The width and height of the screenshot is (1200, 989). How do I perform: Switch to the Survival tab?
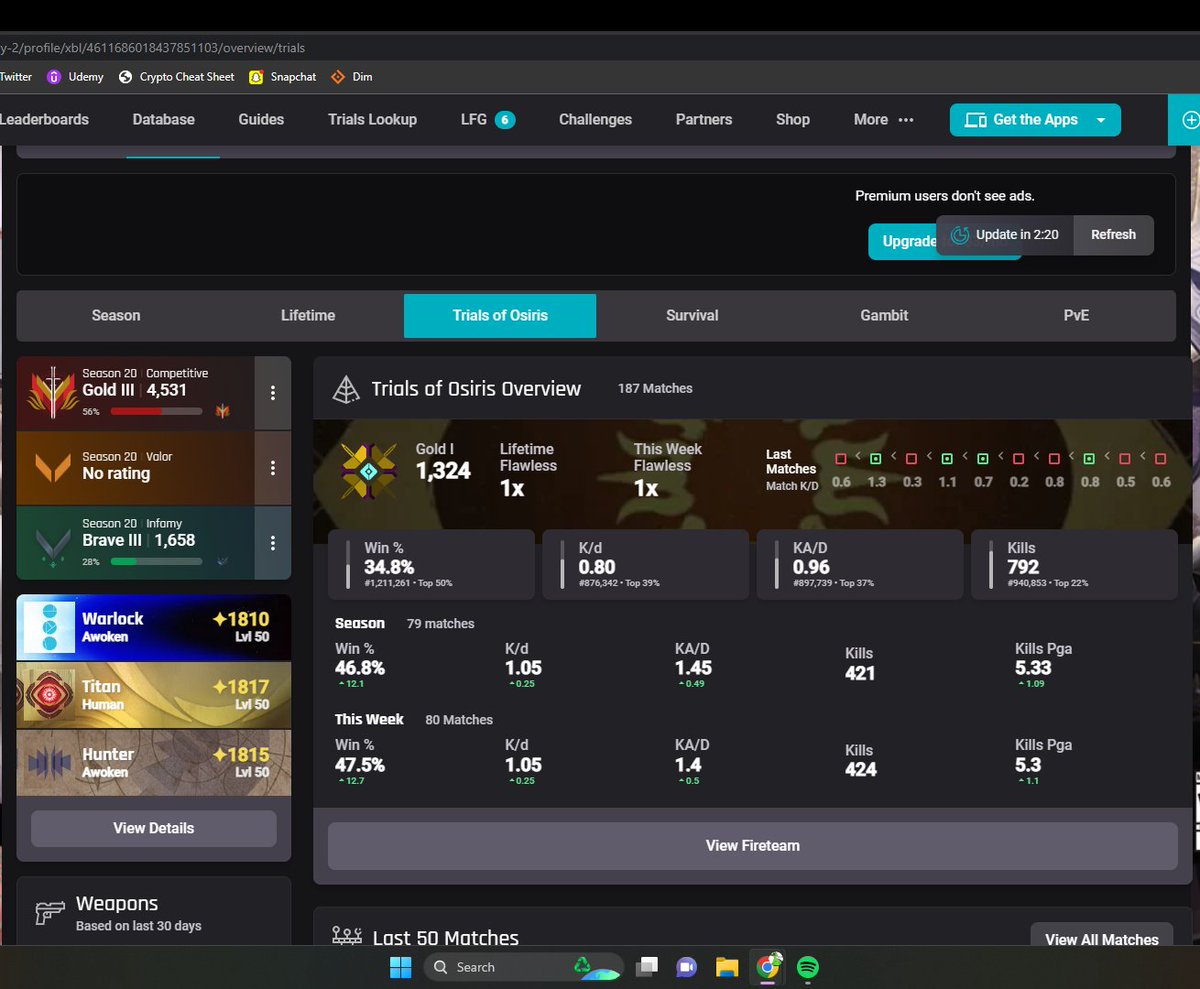click(x=692, y=315)
